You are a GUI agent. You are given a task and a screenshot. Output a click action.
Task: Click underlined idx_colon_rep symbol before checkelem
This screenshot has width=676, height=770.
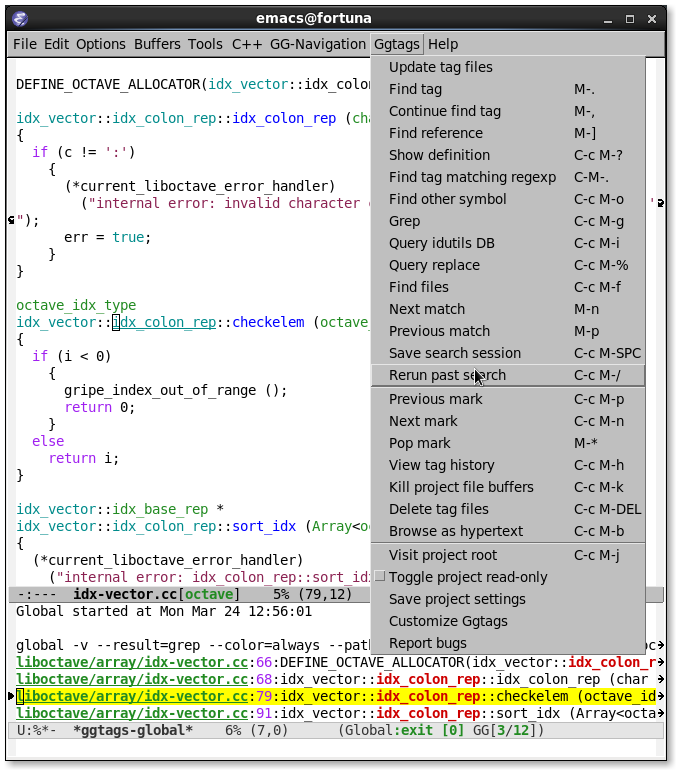[x=164, y=323]
